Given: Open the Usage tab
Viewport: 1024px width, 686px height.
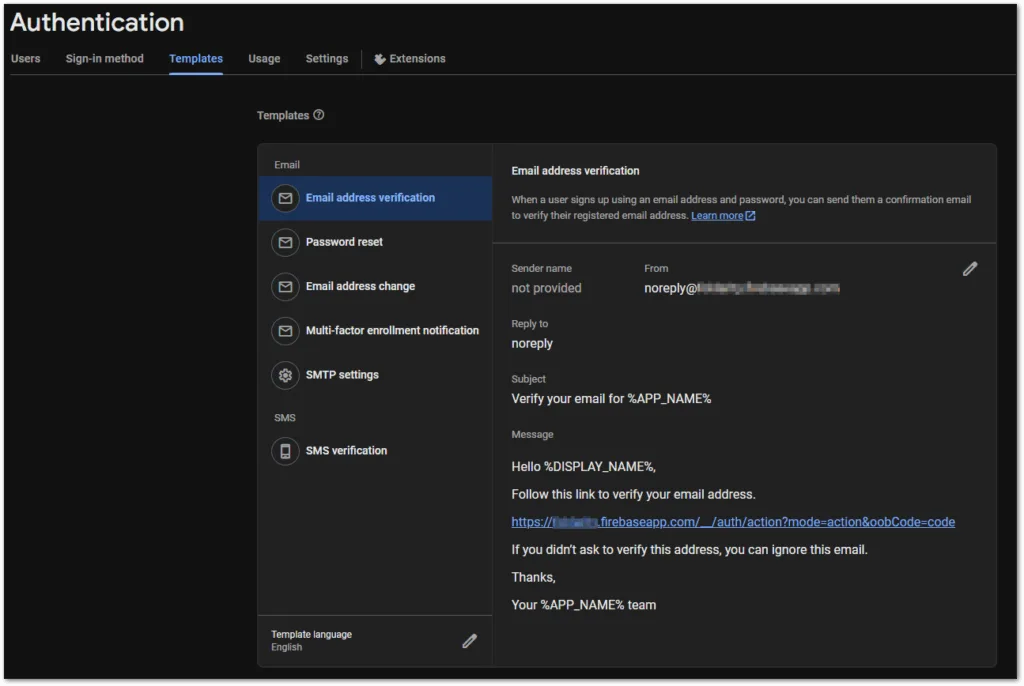Looking at the screenshot, I should 264,59.
